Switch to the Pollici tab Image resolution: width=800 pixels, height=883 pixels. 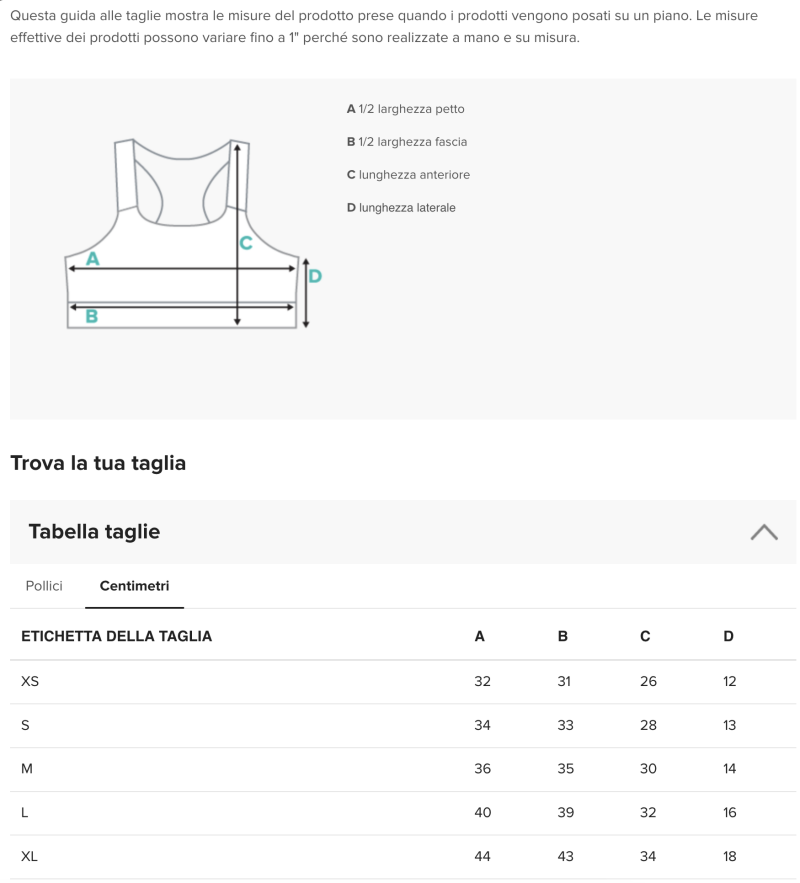[x=44, y=586]
